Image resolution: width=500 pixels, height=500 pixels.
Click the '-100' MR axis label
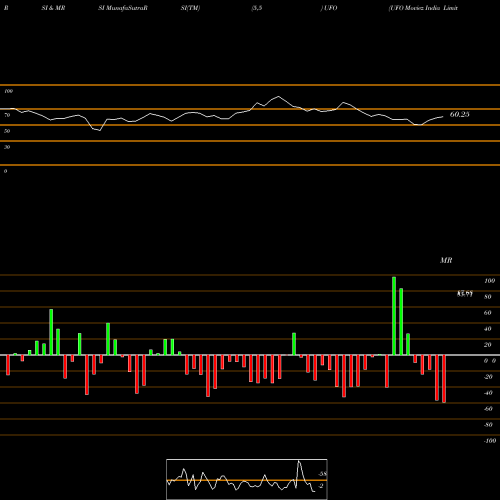pyautogui.click(x=490, y=441)
